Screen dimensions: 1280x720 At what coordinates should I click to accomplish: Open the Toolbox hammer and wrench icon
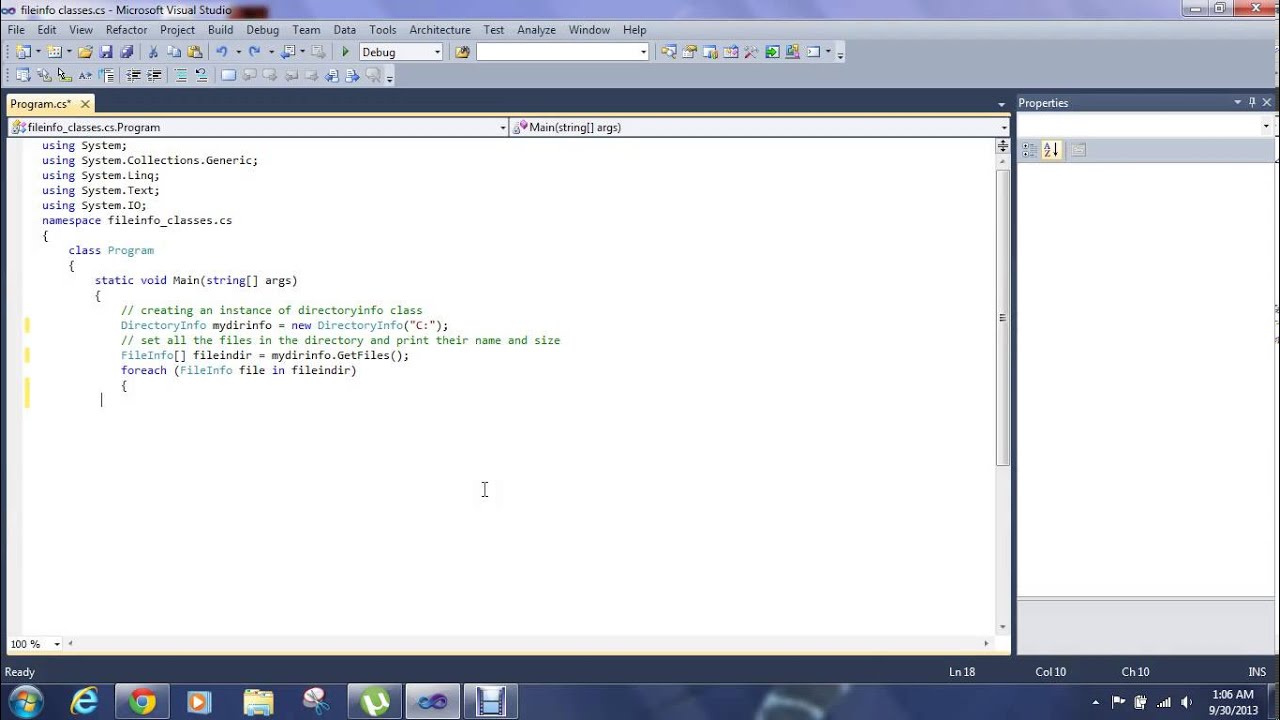click(751, 52)
